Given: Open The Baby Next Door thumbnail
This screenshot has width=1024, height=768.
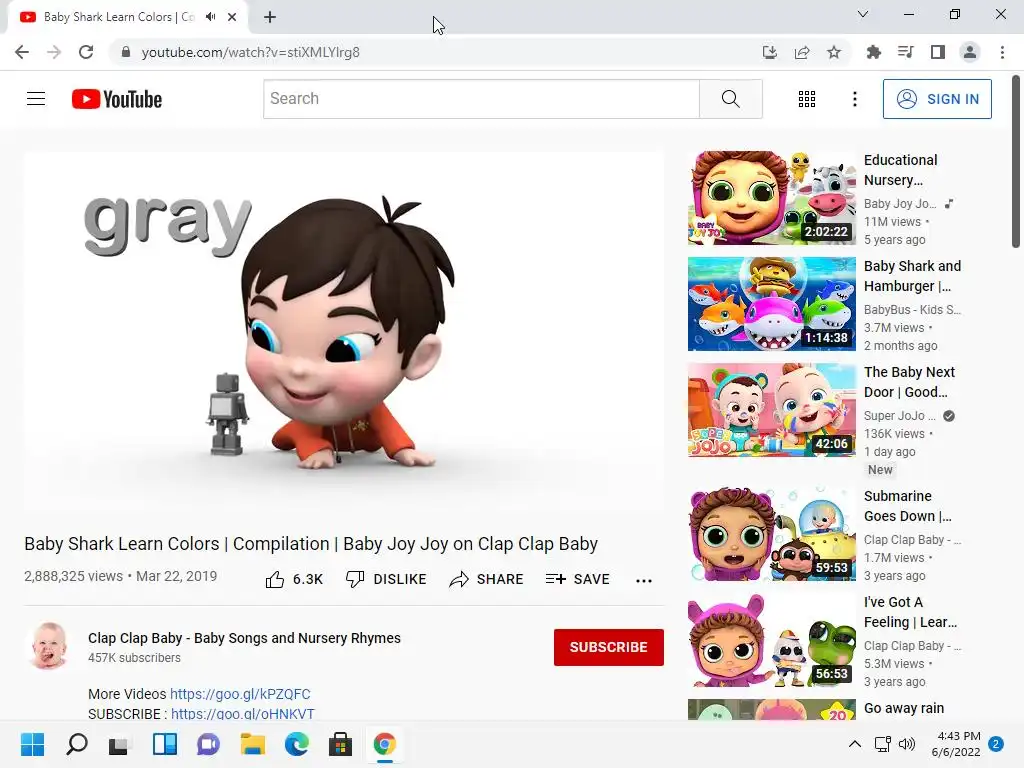Looking at the screenshot, I should tap(771, 409).
